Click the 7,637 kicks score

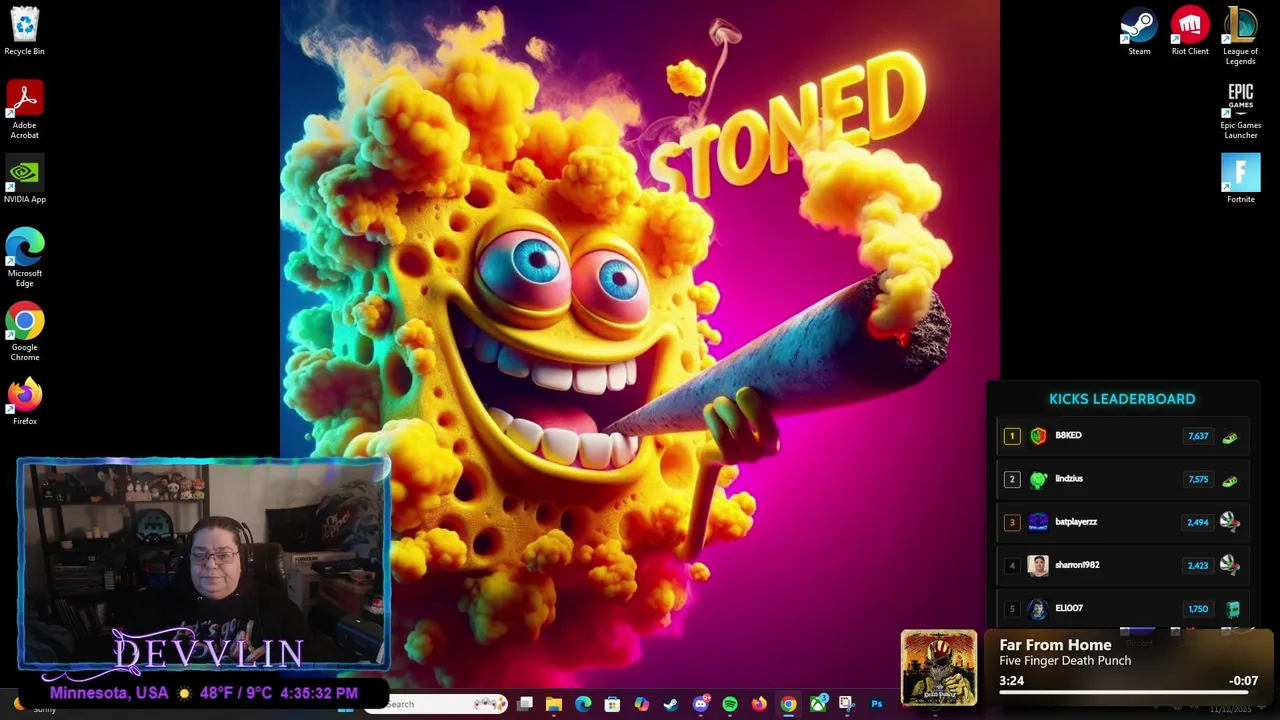1198,436
